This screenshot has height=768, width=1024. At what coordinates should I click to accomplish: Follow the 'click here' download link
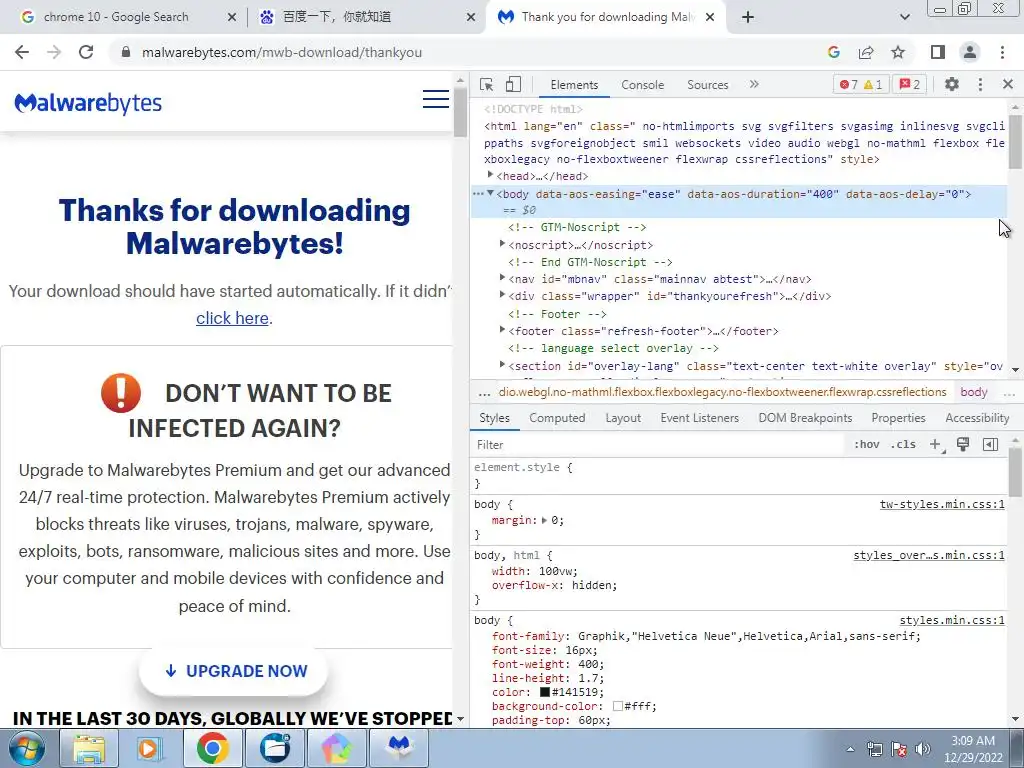pyautogui.click(x=232, y=318)
